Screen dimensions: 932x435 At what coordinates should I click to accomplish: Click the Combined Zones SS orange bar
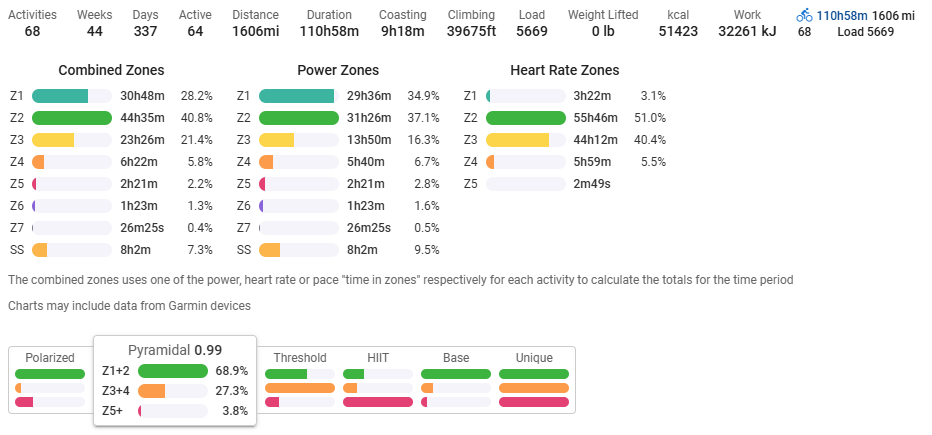(x=40, y=250)
